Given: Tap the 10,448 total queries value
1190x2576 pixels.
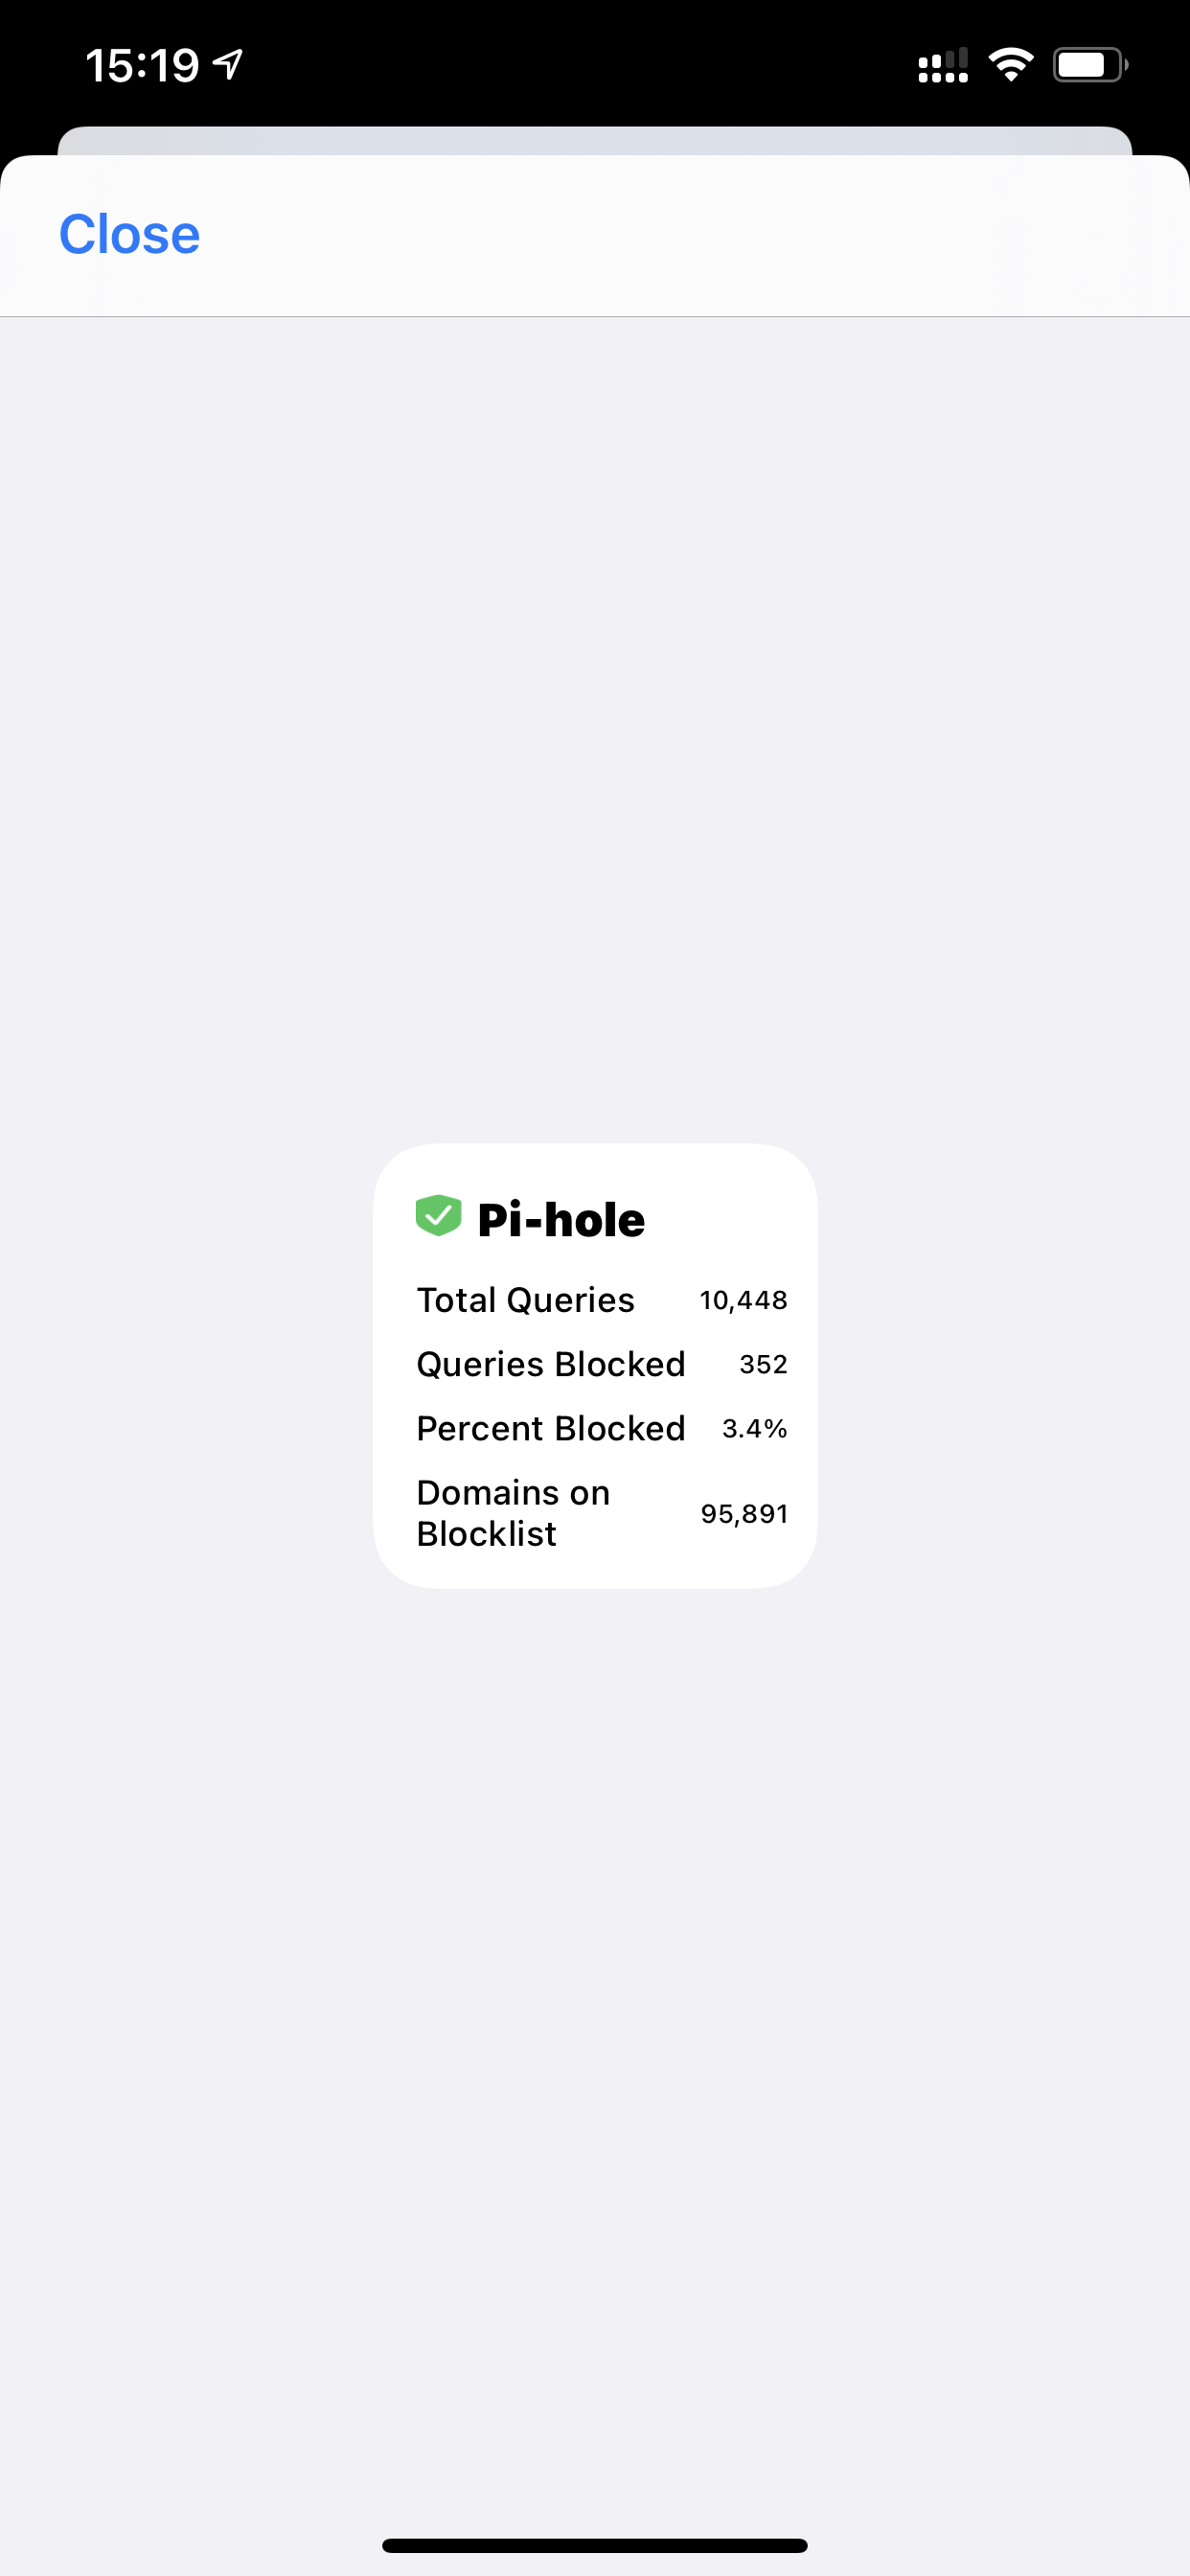Looking at the screenshot, I should [743, 1300].
